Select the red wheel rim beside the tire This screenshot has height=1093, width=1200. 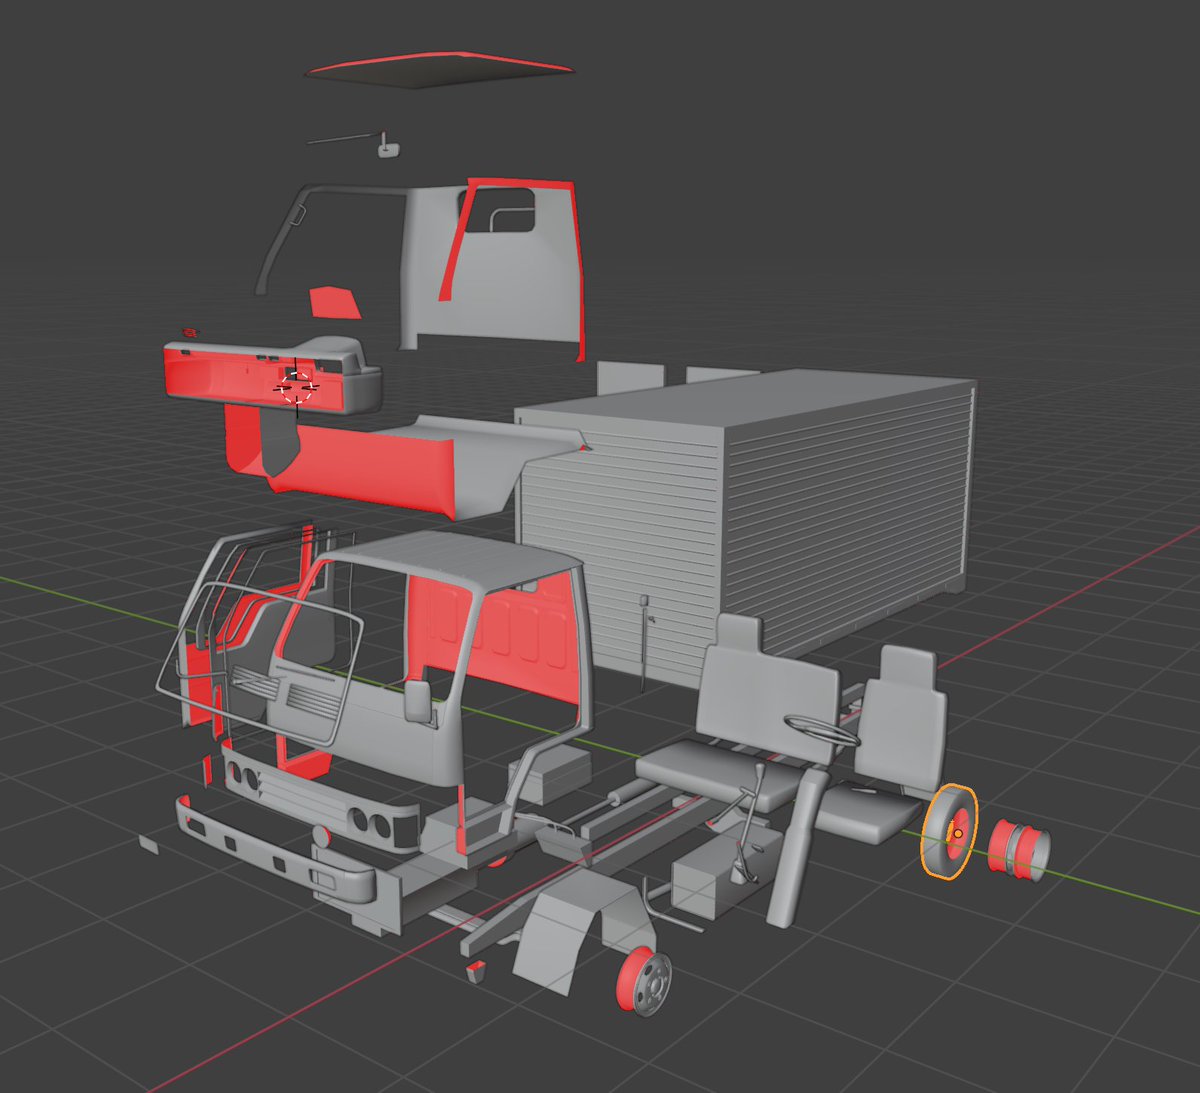[x=1019, y=850]
